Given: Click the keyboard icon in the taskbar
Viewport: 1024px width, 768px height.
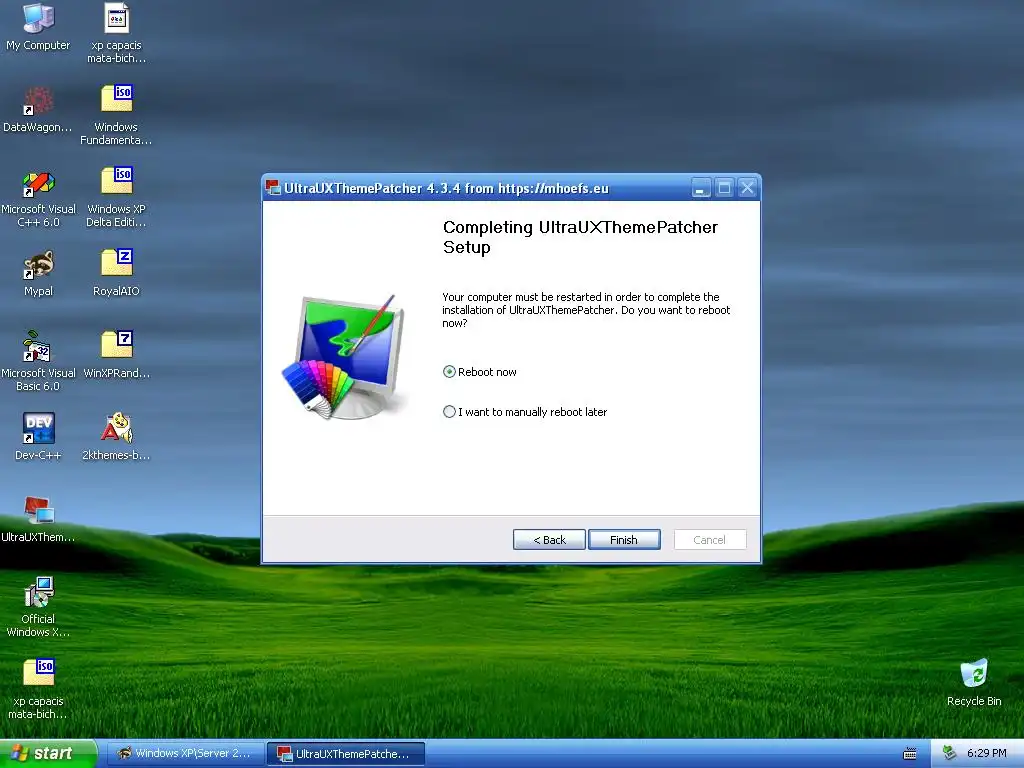Looking at the screenshot, I should coord(910,754).
